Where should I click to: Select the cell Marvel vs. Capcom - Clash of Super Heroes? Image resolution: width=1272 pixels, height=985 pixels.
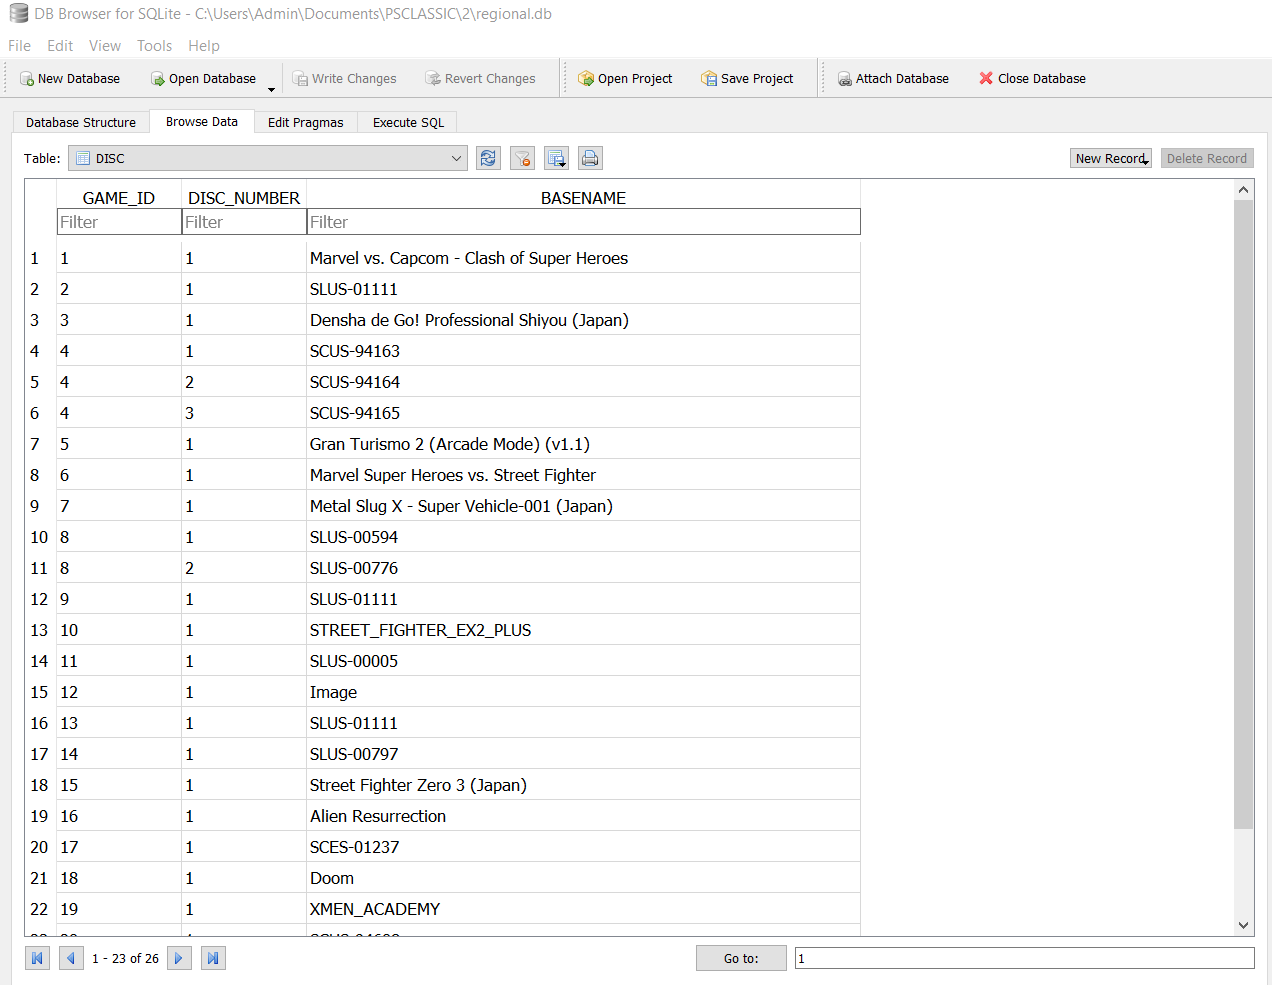point(583,258)
